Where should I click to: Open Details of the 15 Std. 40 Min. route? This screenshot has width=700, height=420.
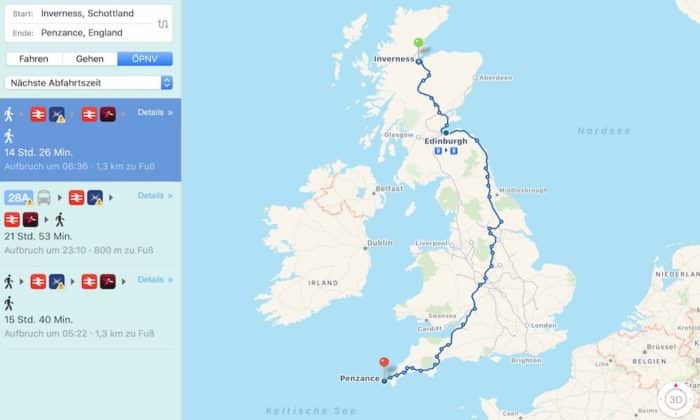(x=154, y=279)
